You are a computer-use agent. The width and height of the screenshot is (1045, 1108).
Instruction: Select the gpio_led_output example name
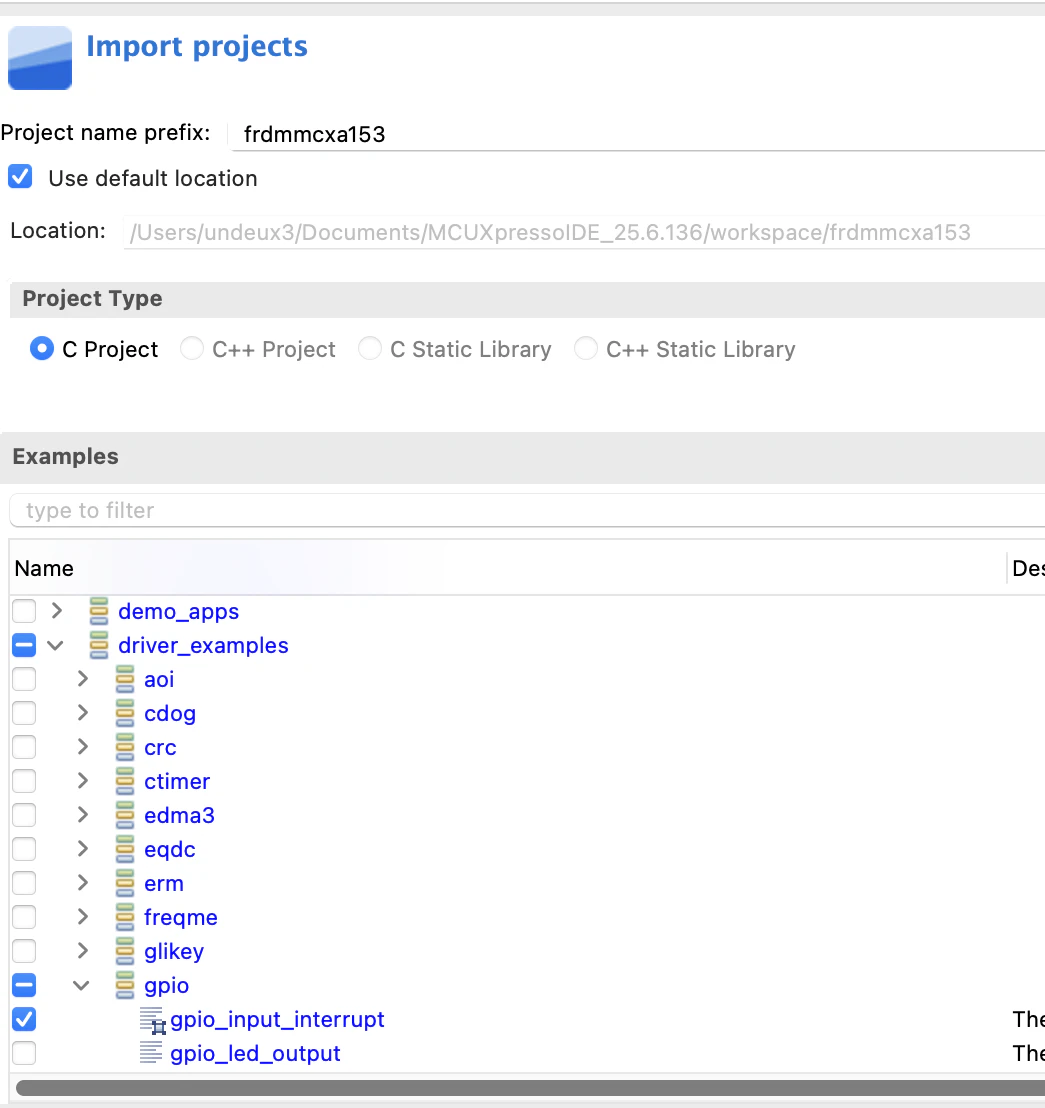[x=255, y=1054]
